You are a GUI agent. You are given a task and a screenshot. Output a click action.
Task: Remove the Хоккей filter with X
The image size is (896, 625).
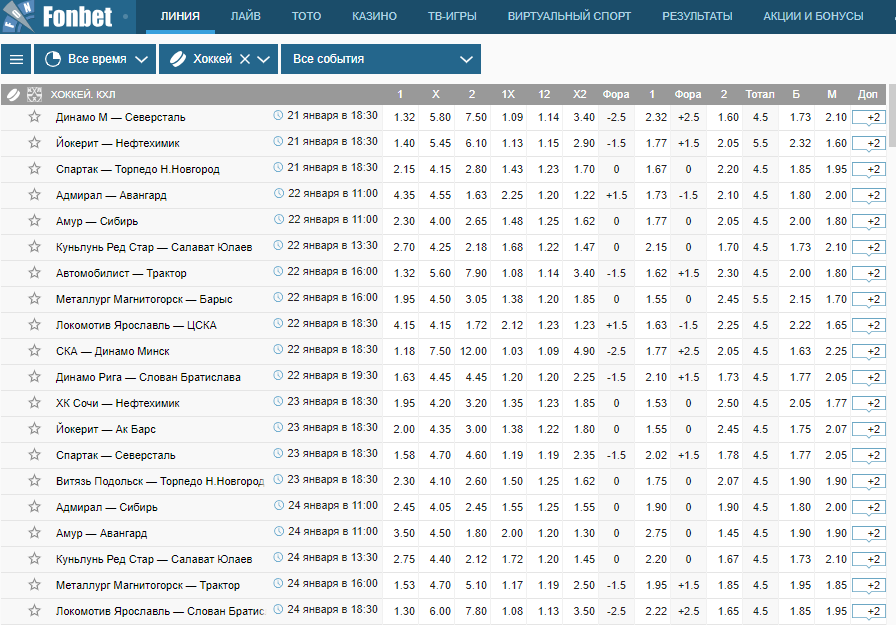click(245, 59)
